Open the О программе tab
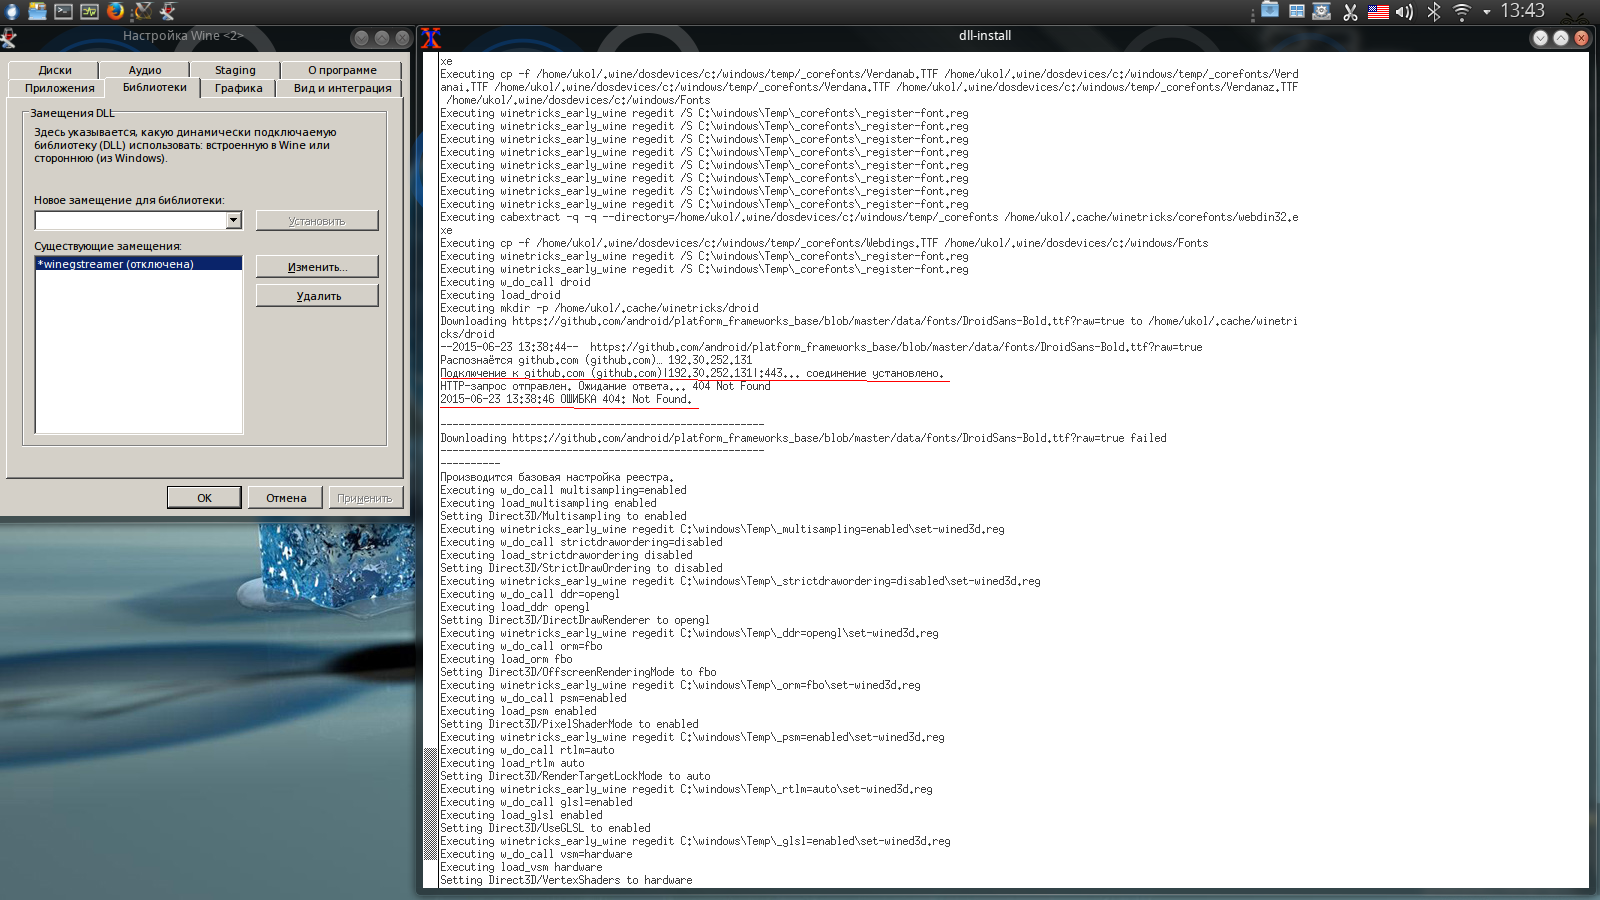 coord(342,70)
